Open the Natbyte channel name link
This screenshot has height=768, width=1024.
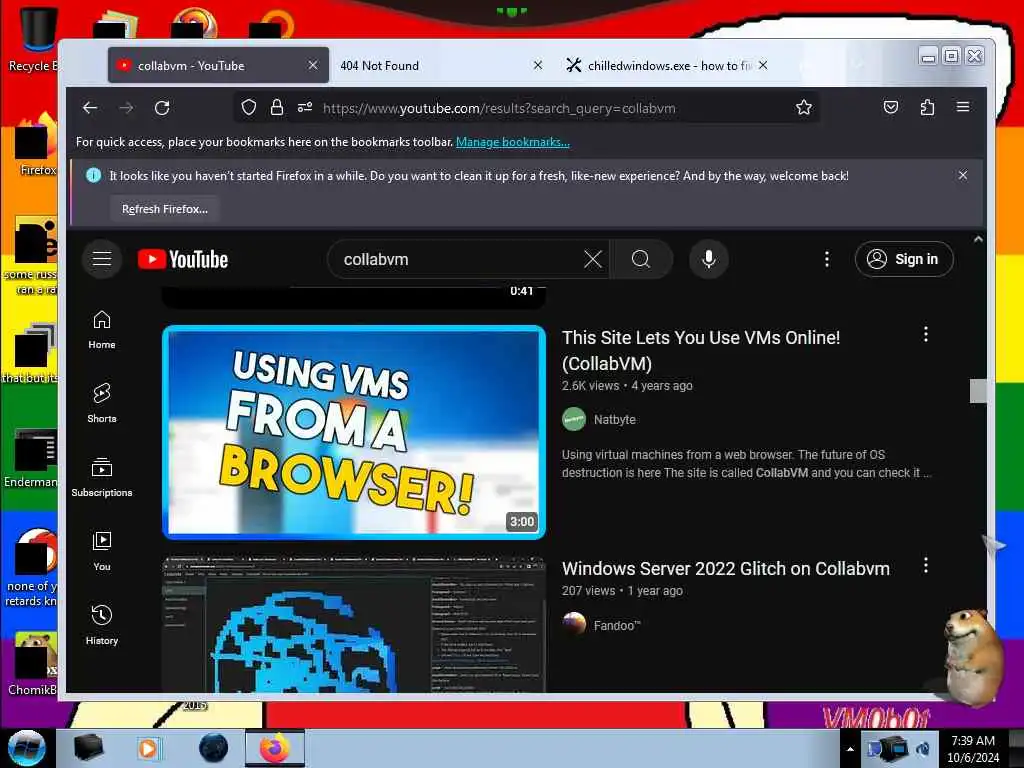point(615,419)
